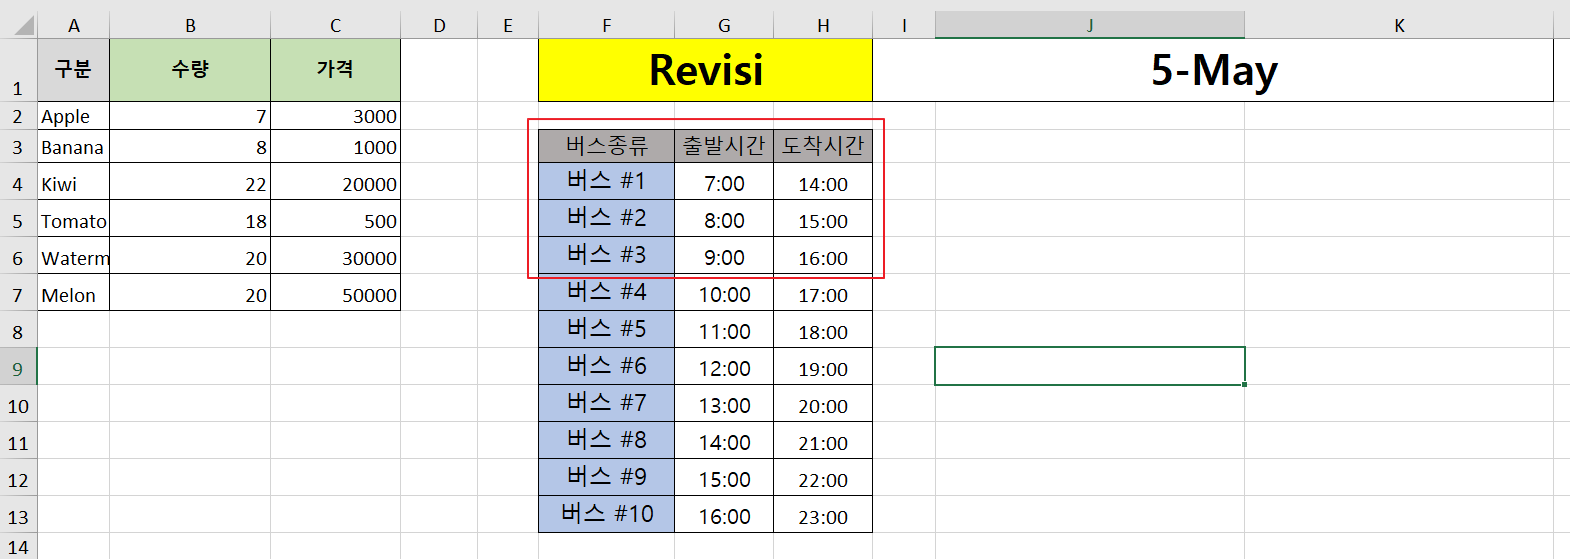Select the 버스 #3 cell
The image size is (1570, 559).
606,255
